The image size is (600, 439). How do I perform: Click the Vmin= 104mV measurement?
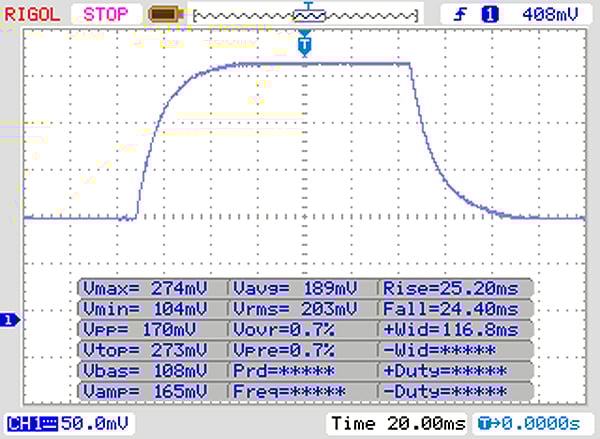145,308
